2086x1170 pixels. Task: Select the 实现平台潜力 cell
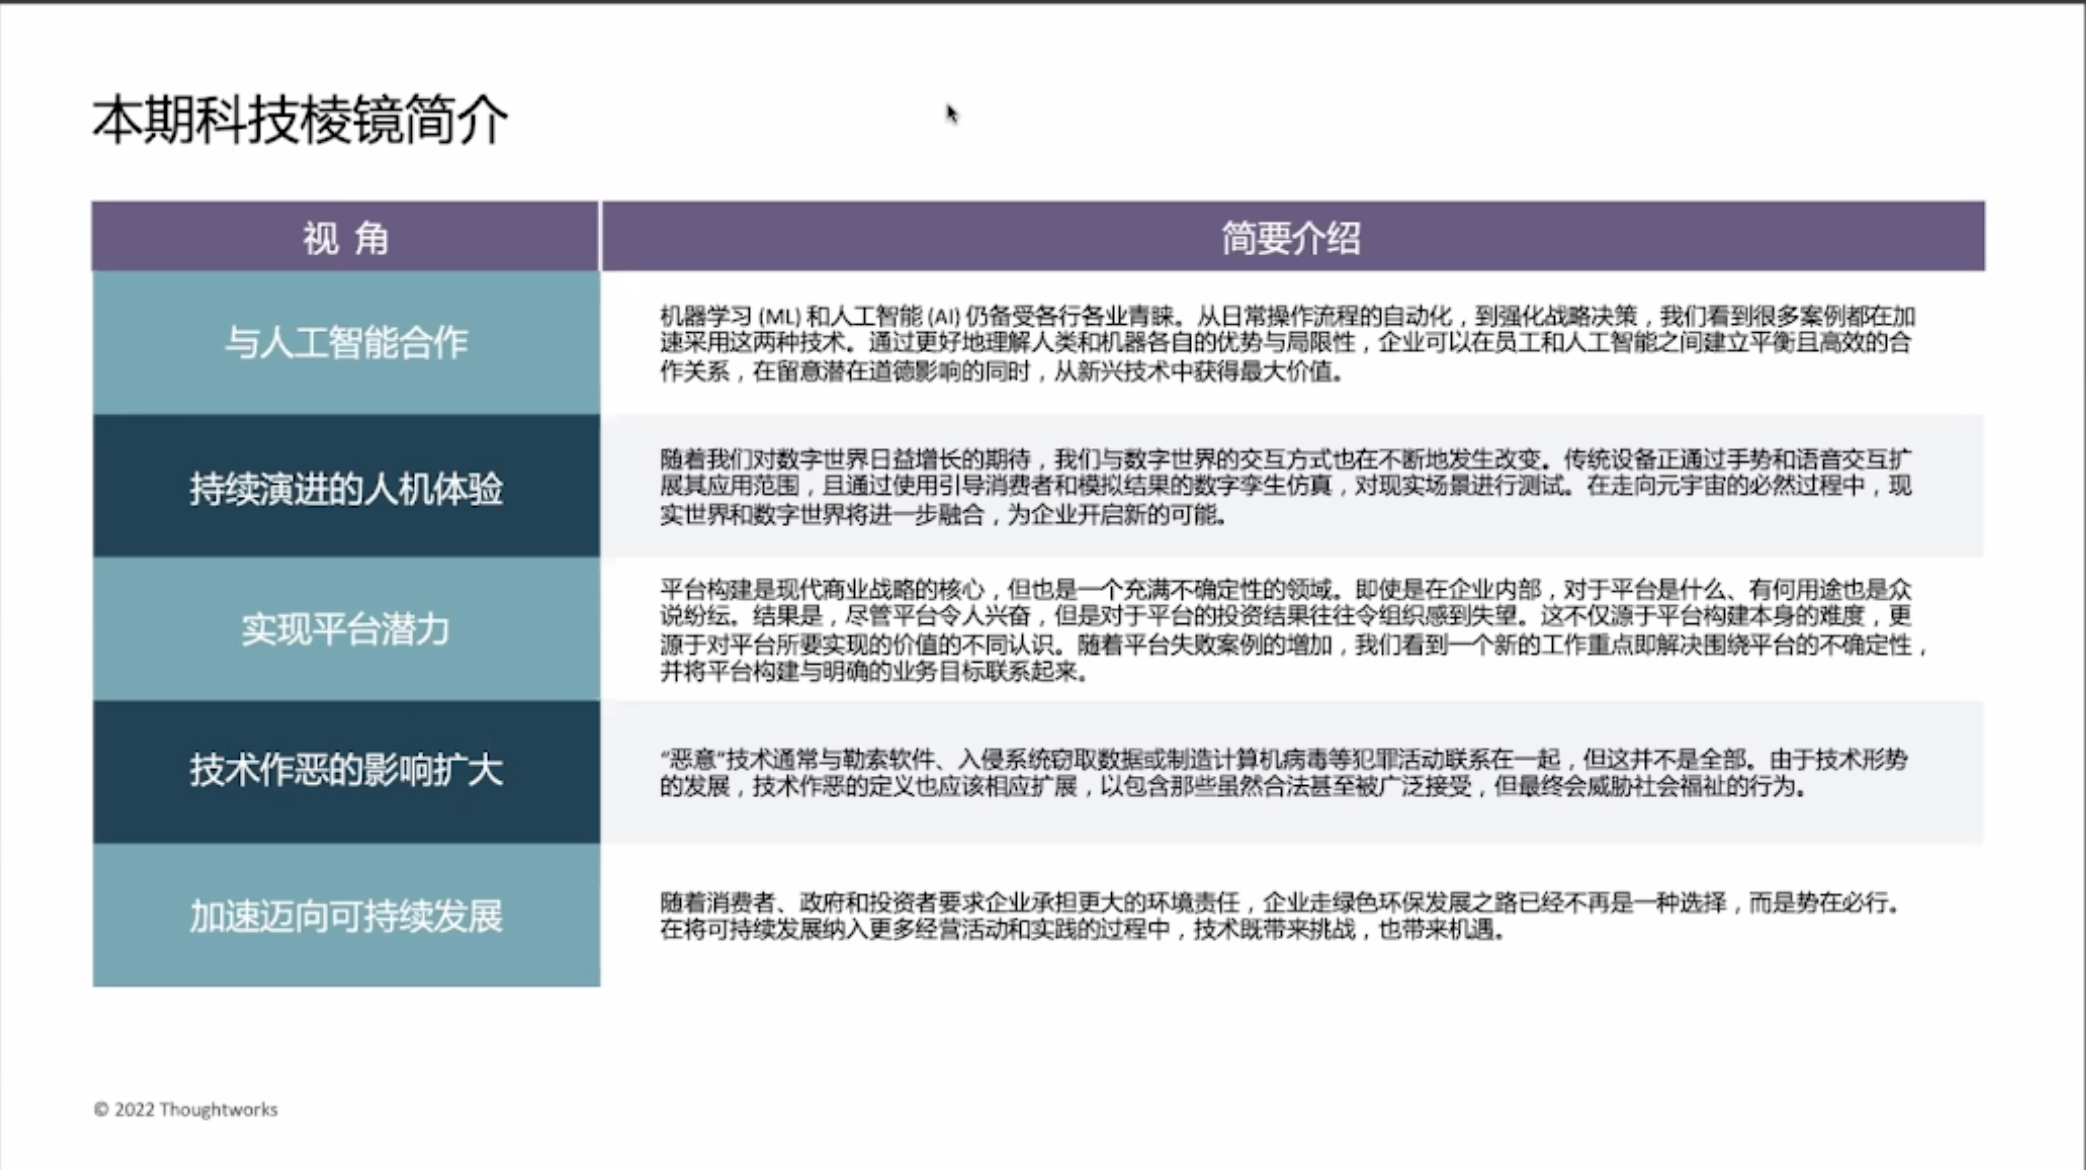pyautogui.click(x=345, y=629)
